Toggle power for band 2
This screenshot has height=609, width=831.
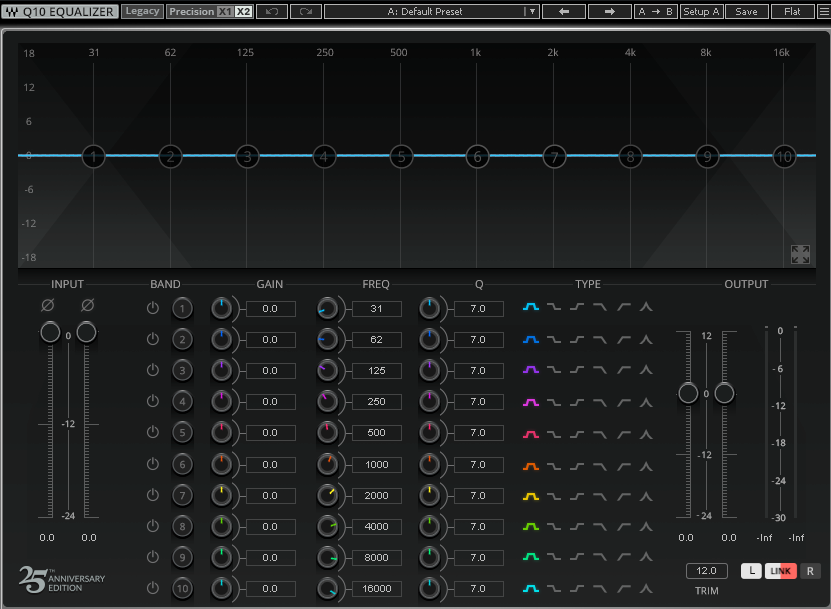point(153,339)
